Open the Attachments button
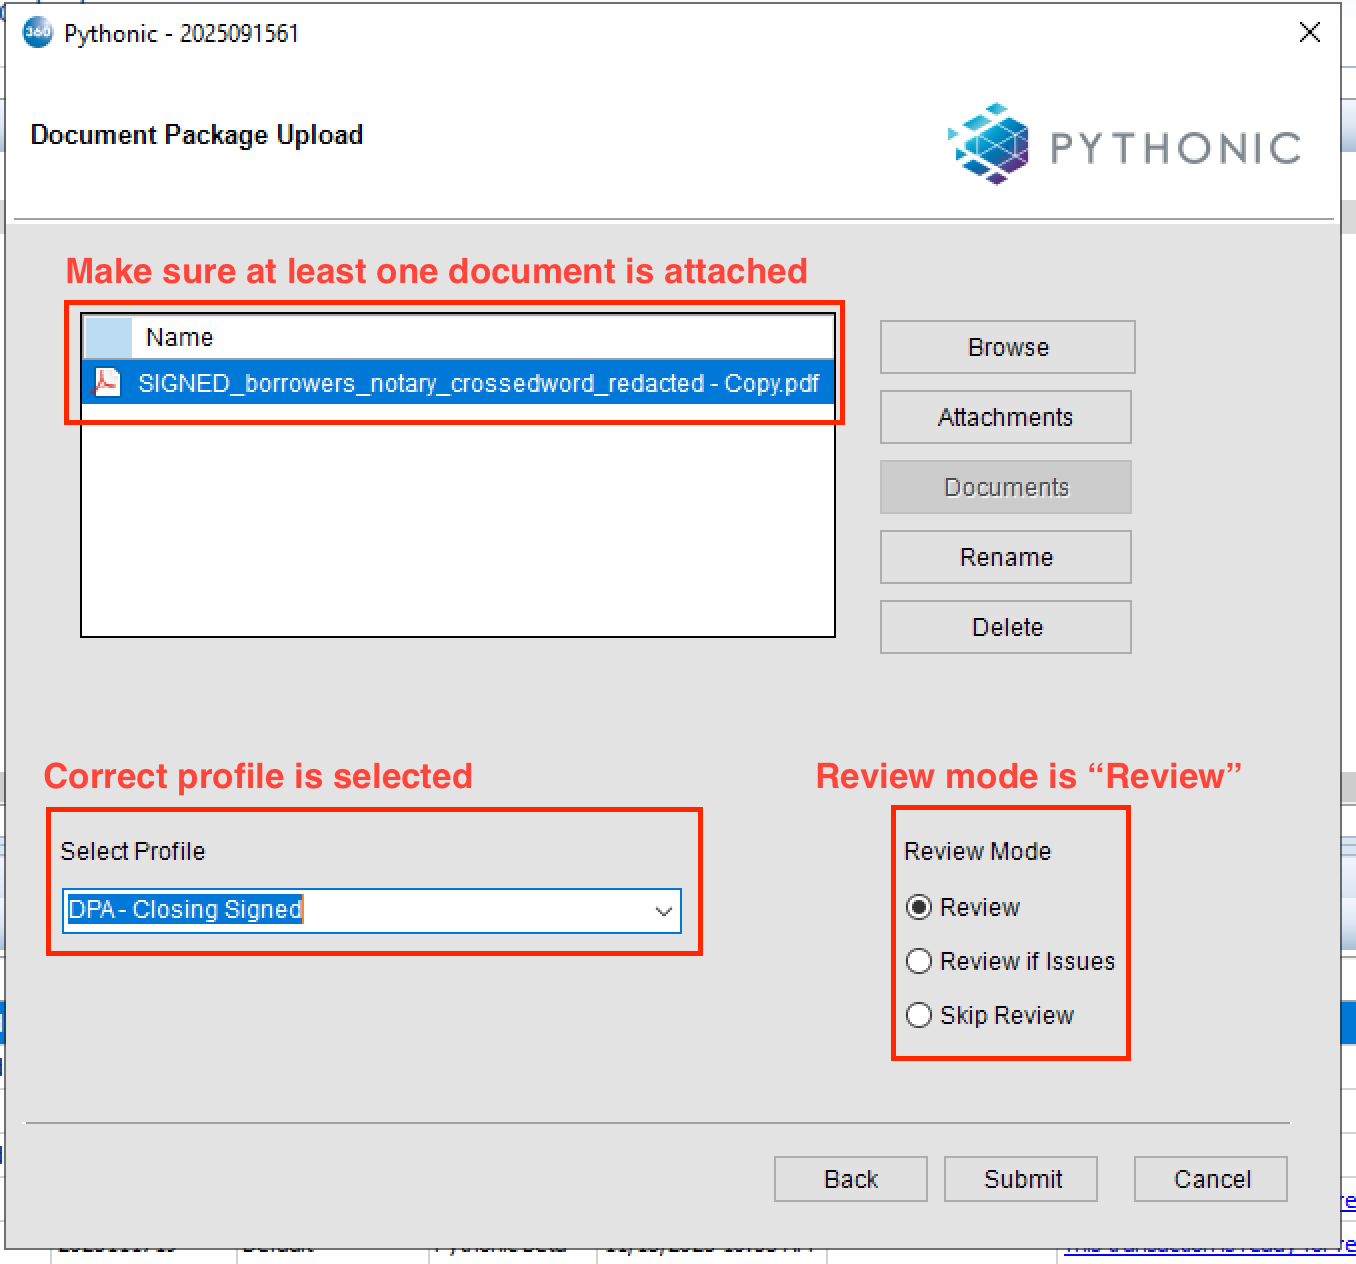Image resolution: width=1356 pixels, height=1264 pixels. pyautogui.click(x=1006, y=417)
